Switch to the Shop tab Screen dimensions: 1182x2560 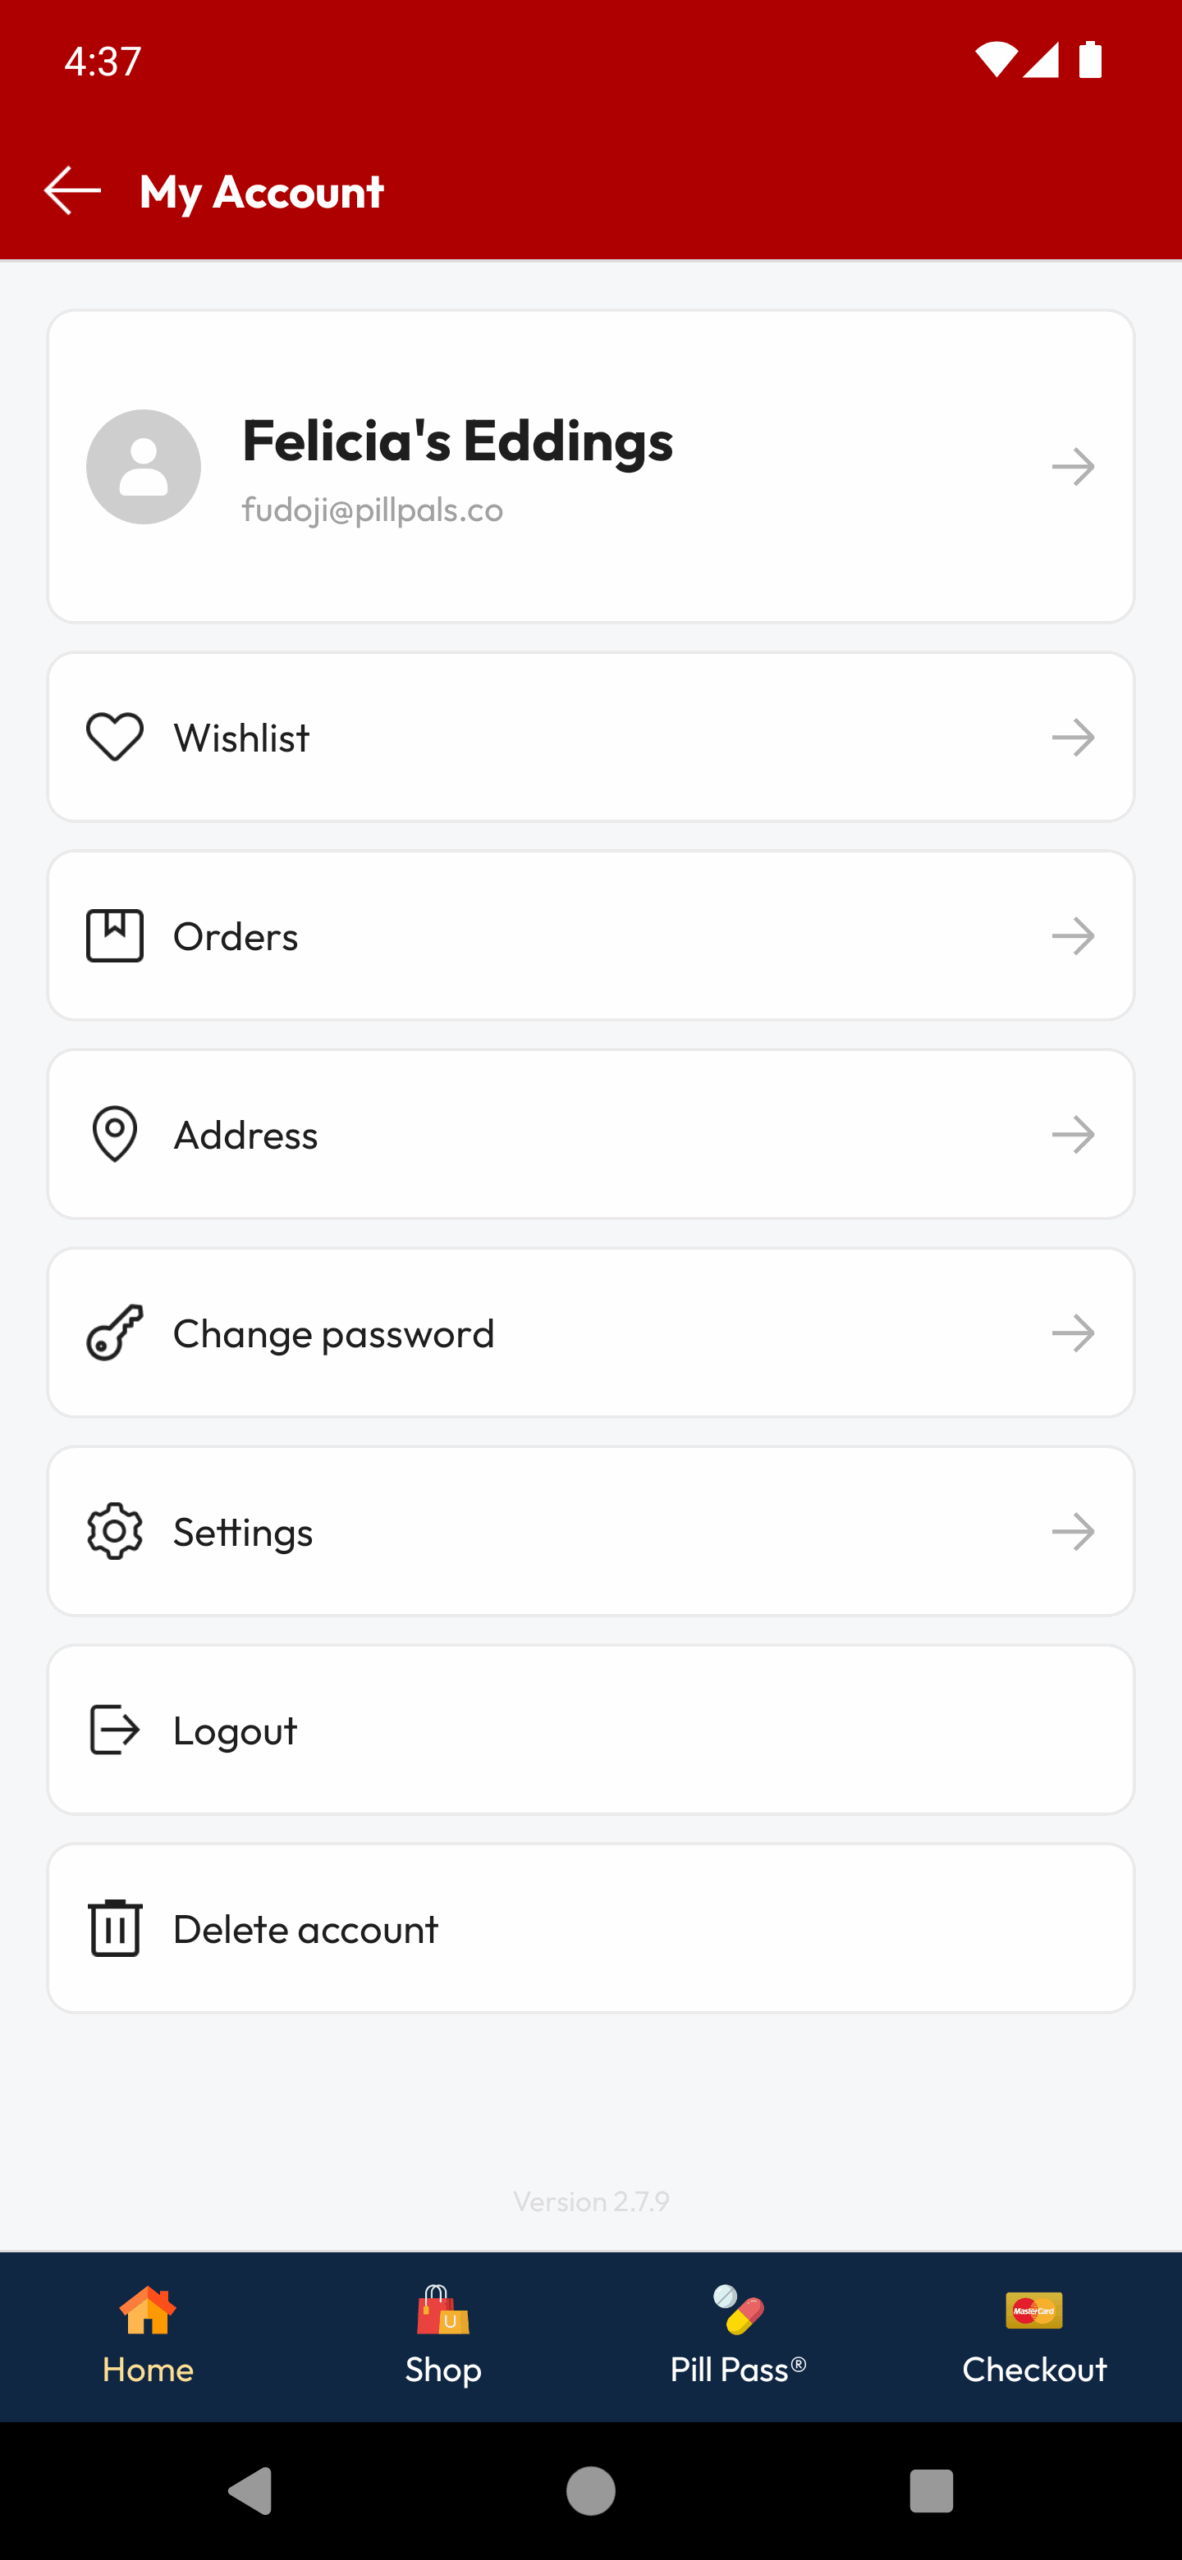[443, 2336]
